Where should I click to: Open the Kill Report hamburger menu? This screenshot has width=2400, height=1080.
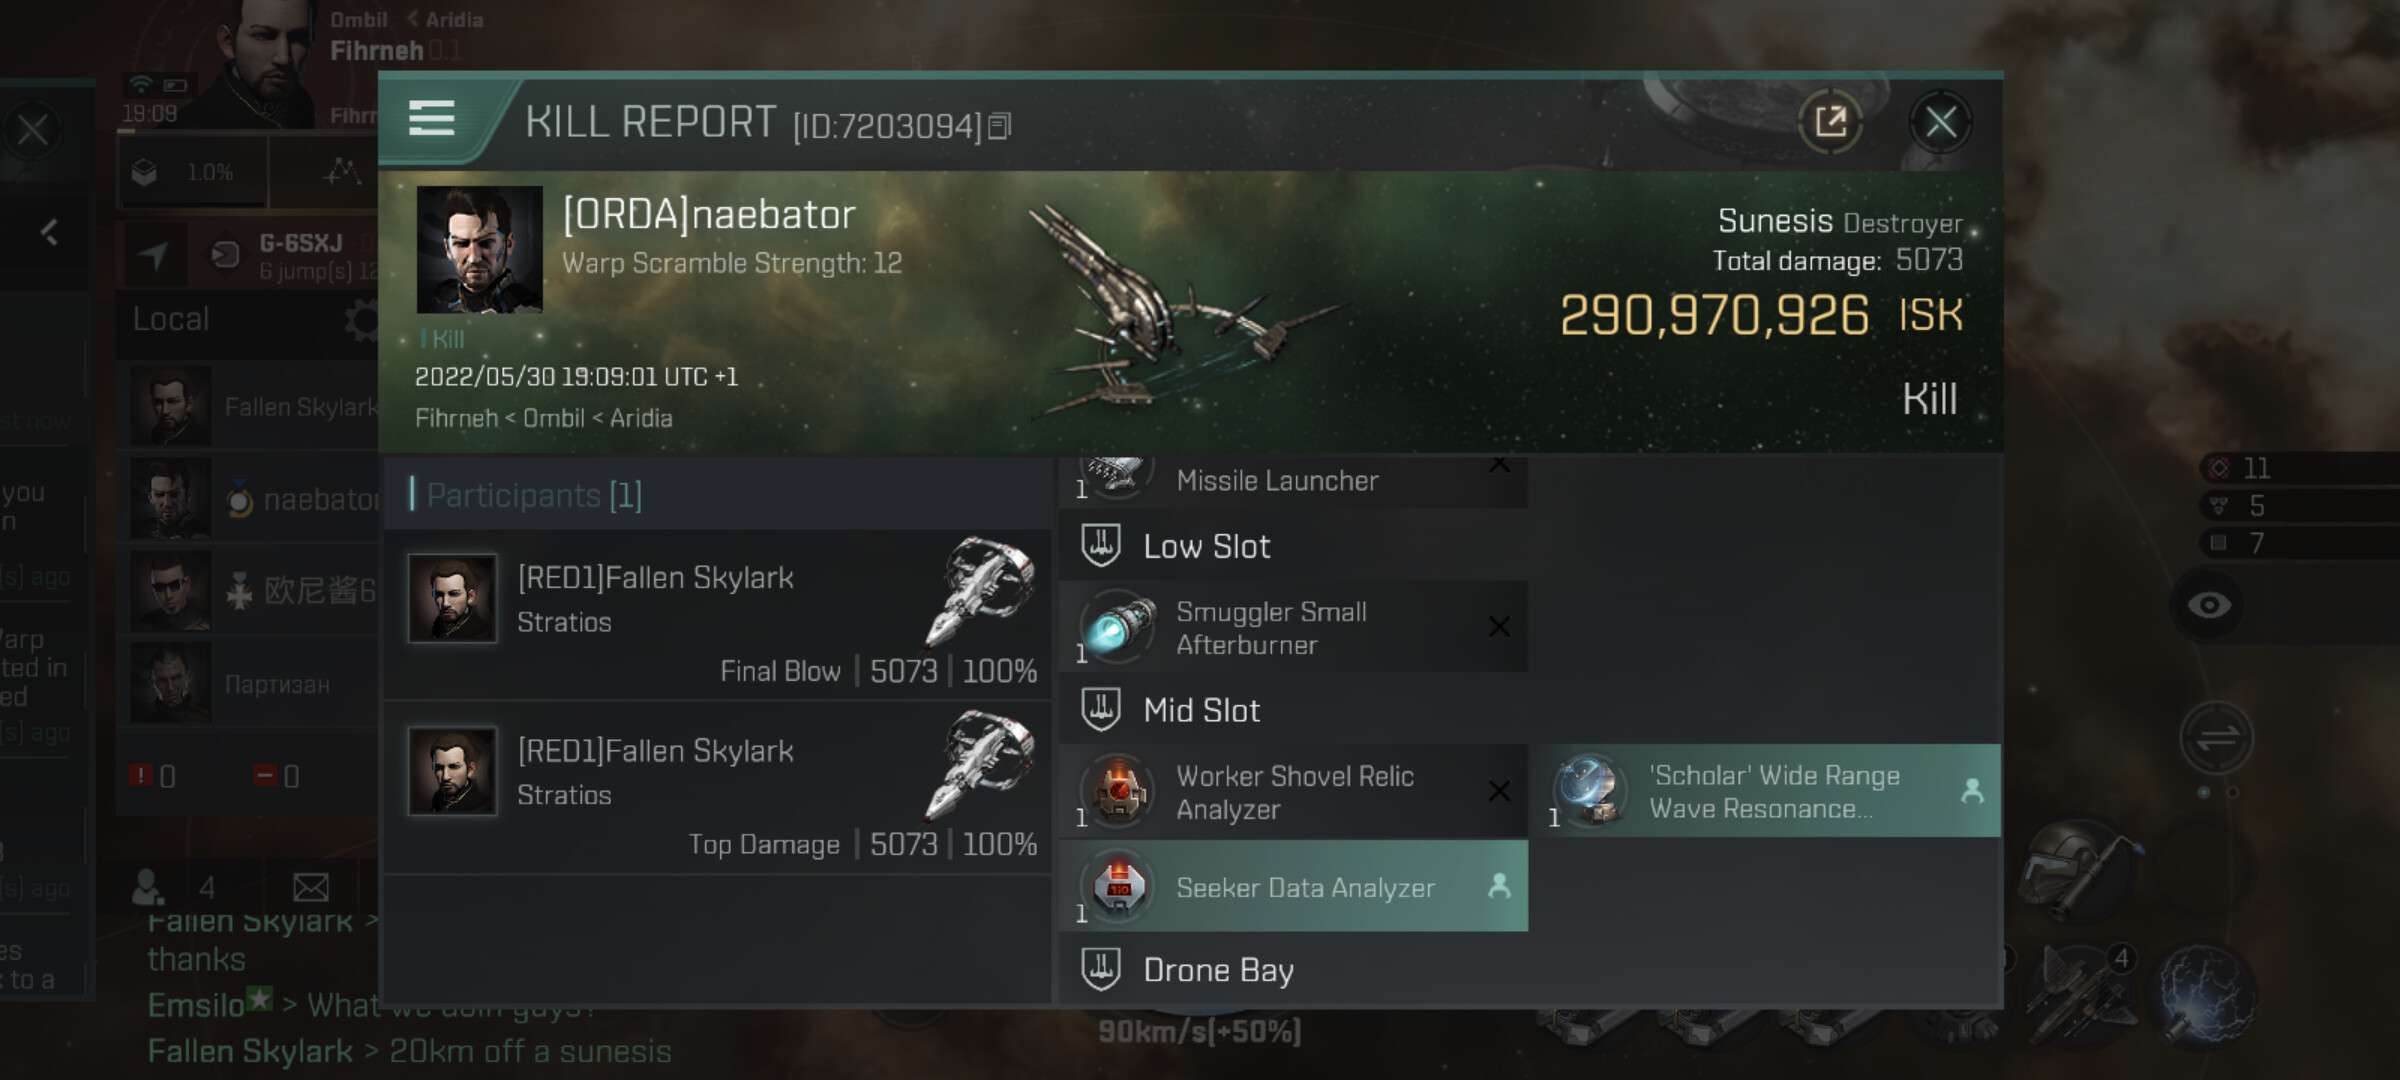pos(432,119)
